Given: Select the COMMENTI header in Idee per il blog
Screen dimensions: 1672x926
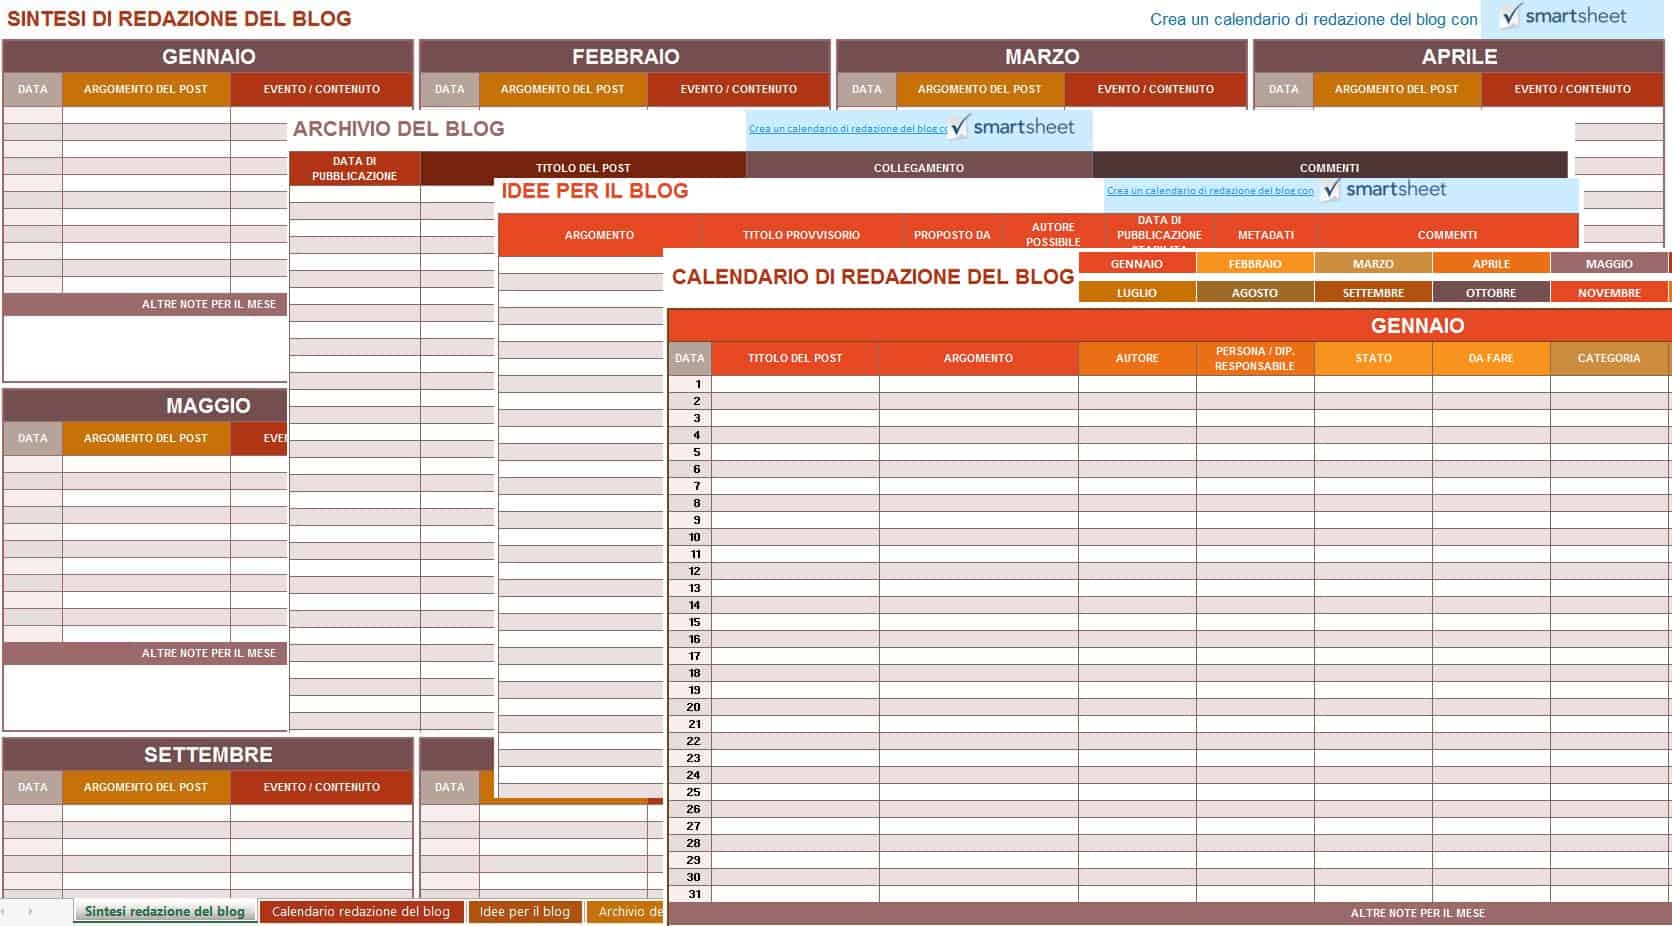Looking at the screenshot, I should pyautogui.click(x=1447, y=235).
